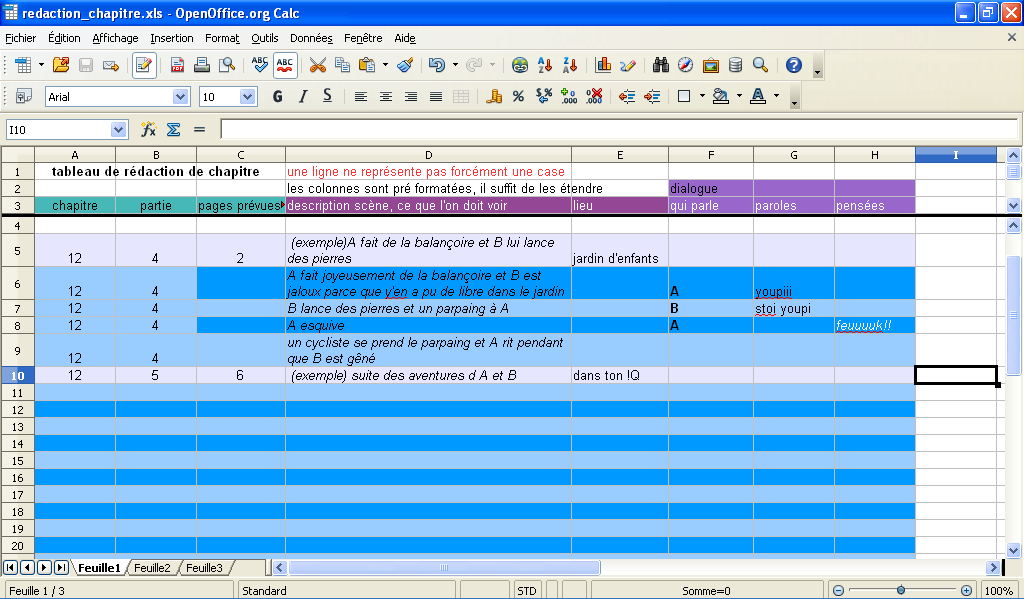This screenshot has height=599, width=1024.
Task: Open the Insertion menu
Action: pyautogui.click(x=172, y=38)
